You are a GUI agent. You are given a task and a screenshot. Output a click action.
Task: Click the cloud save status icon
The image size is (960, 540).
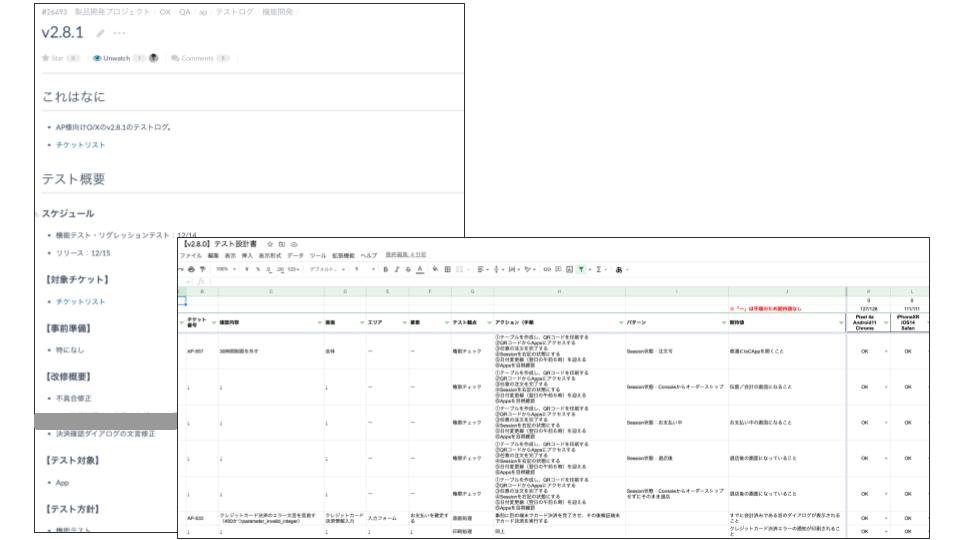294,244
